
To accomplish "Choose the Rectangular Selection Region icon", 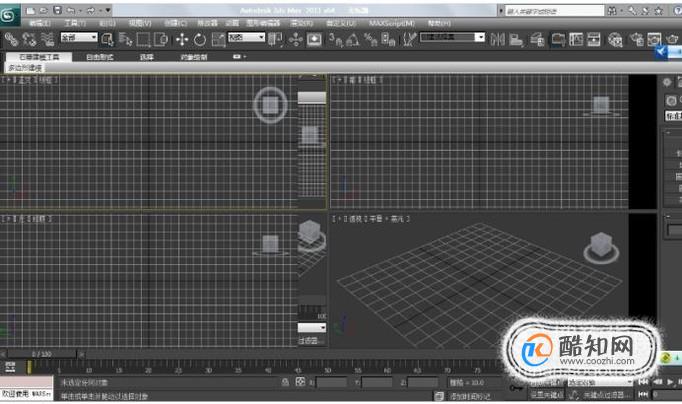I will pos(143,40).
